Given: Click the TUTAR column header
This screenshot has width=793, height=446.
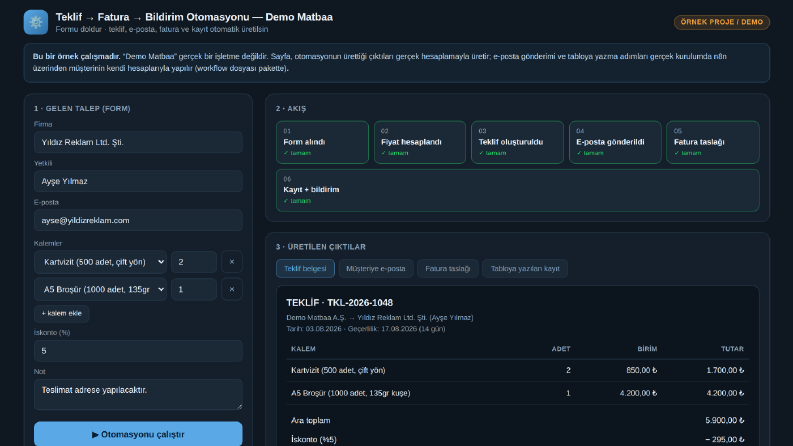Looking at the screenshot, I should tap(732, 349).
